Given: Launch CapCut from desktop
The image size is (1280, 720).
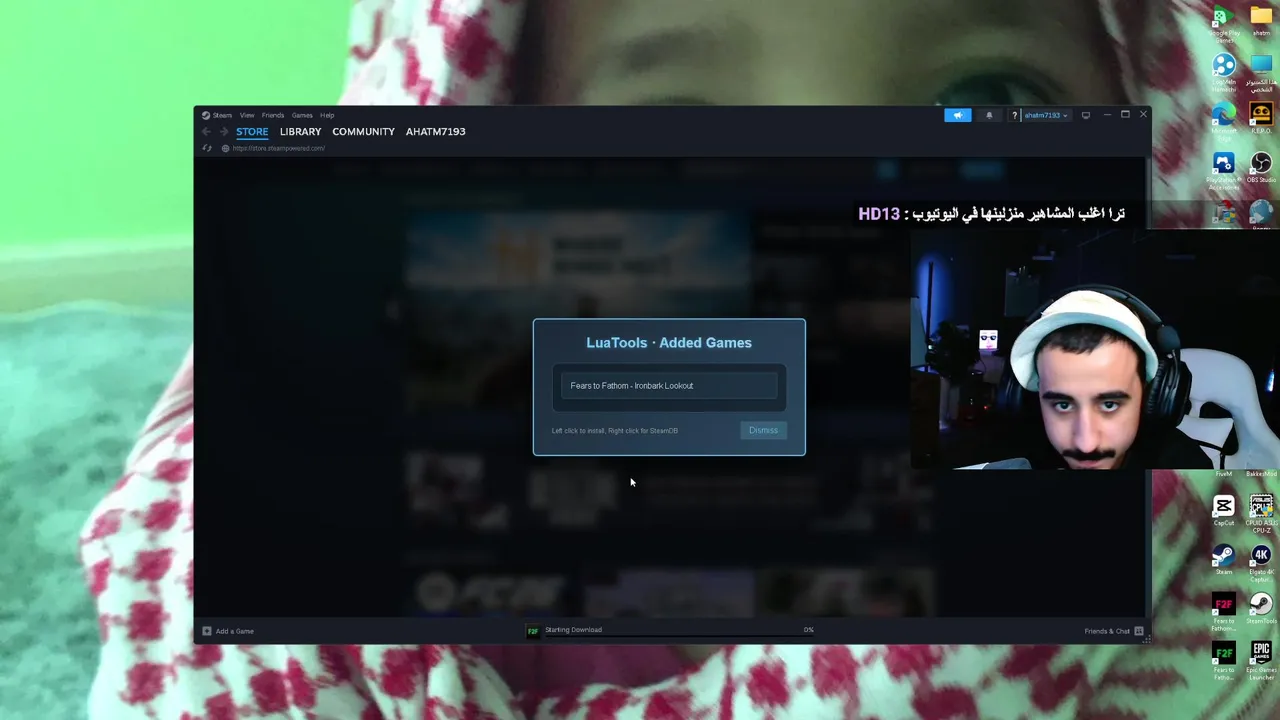Looking at the screenshot, I should tap(1224, 511).
